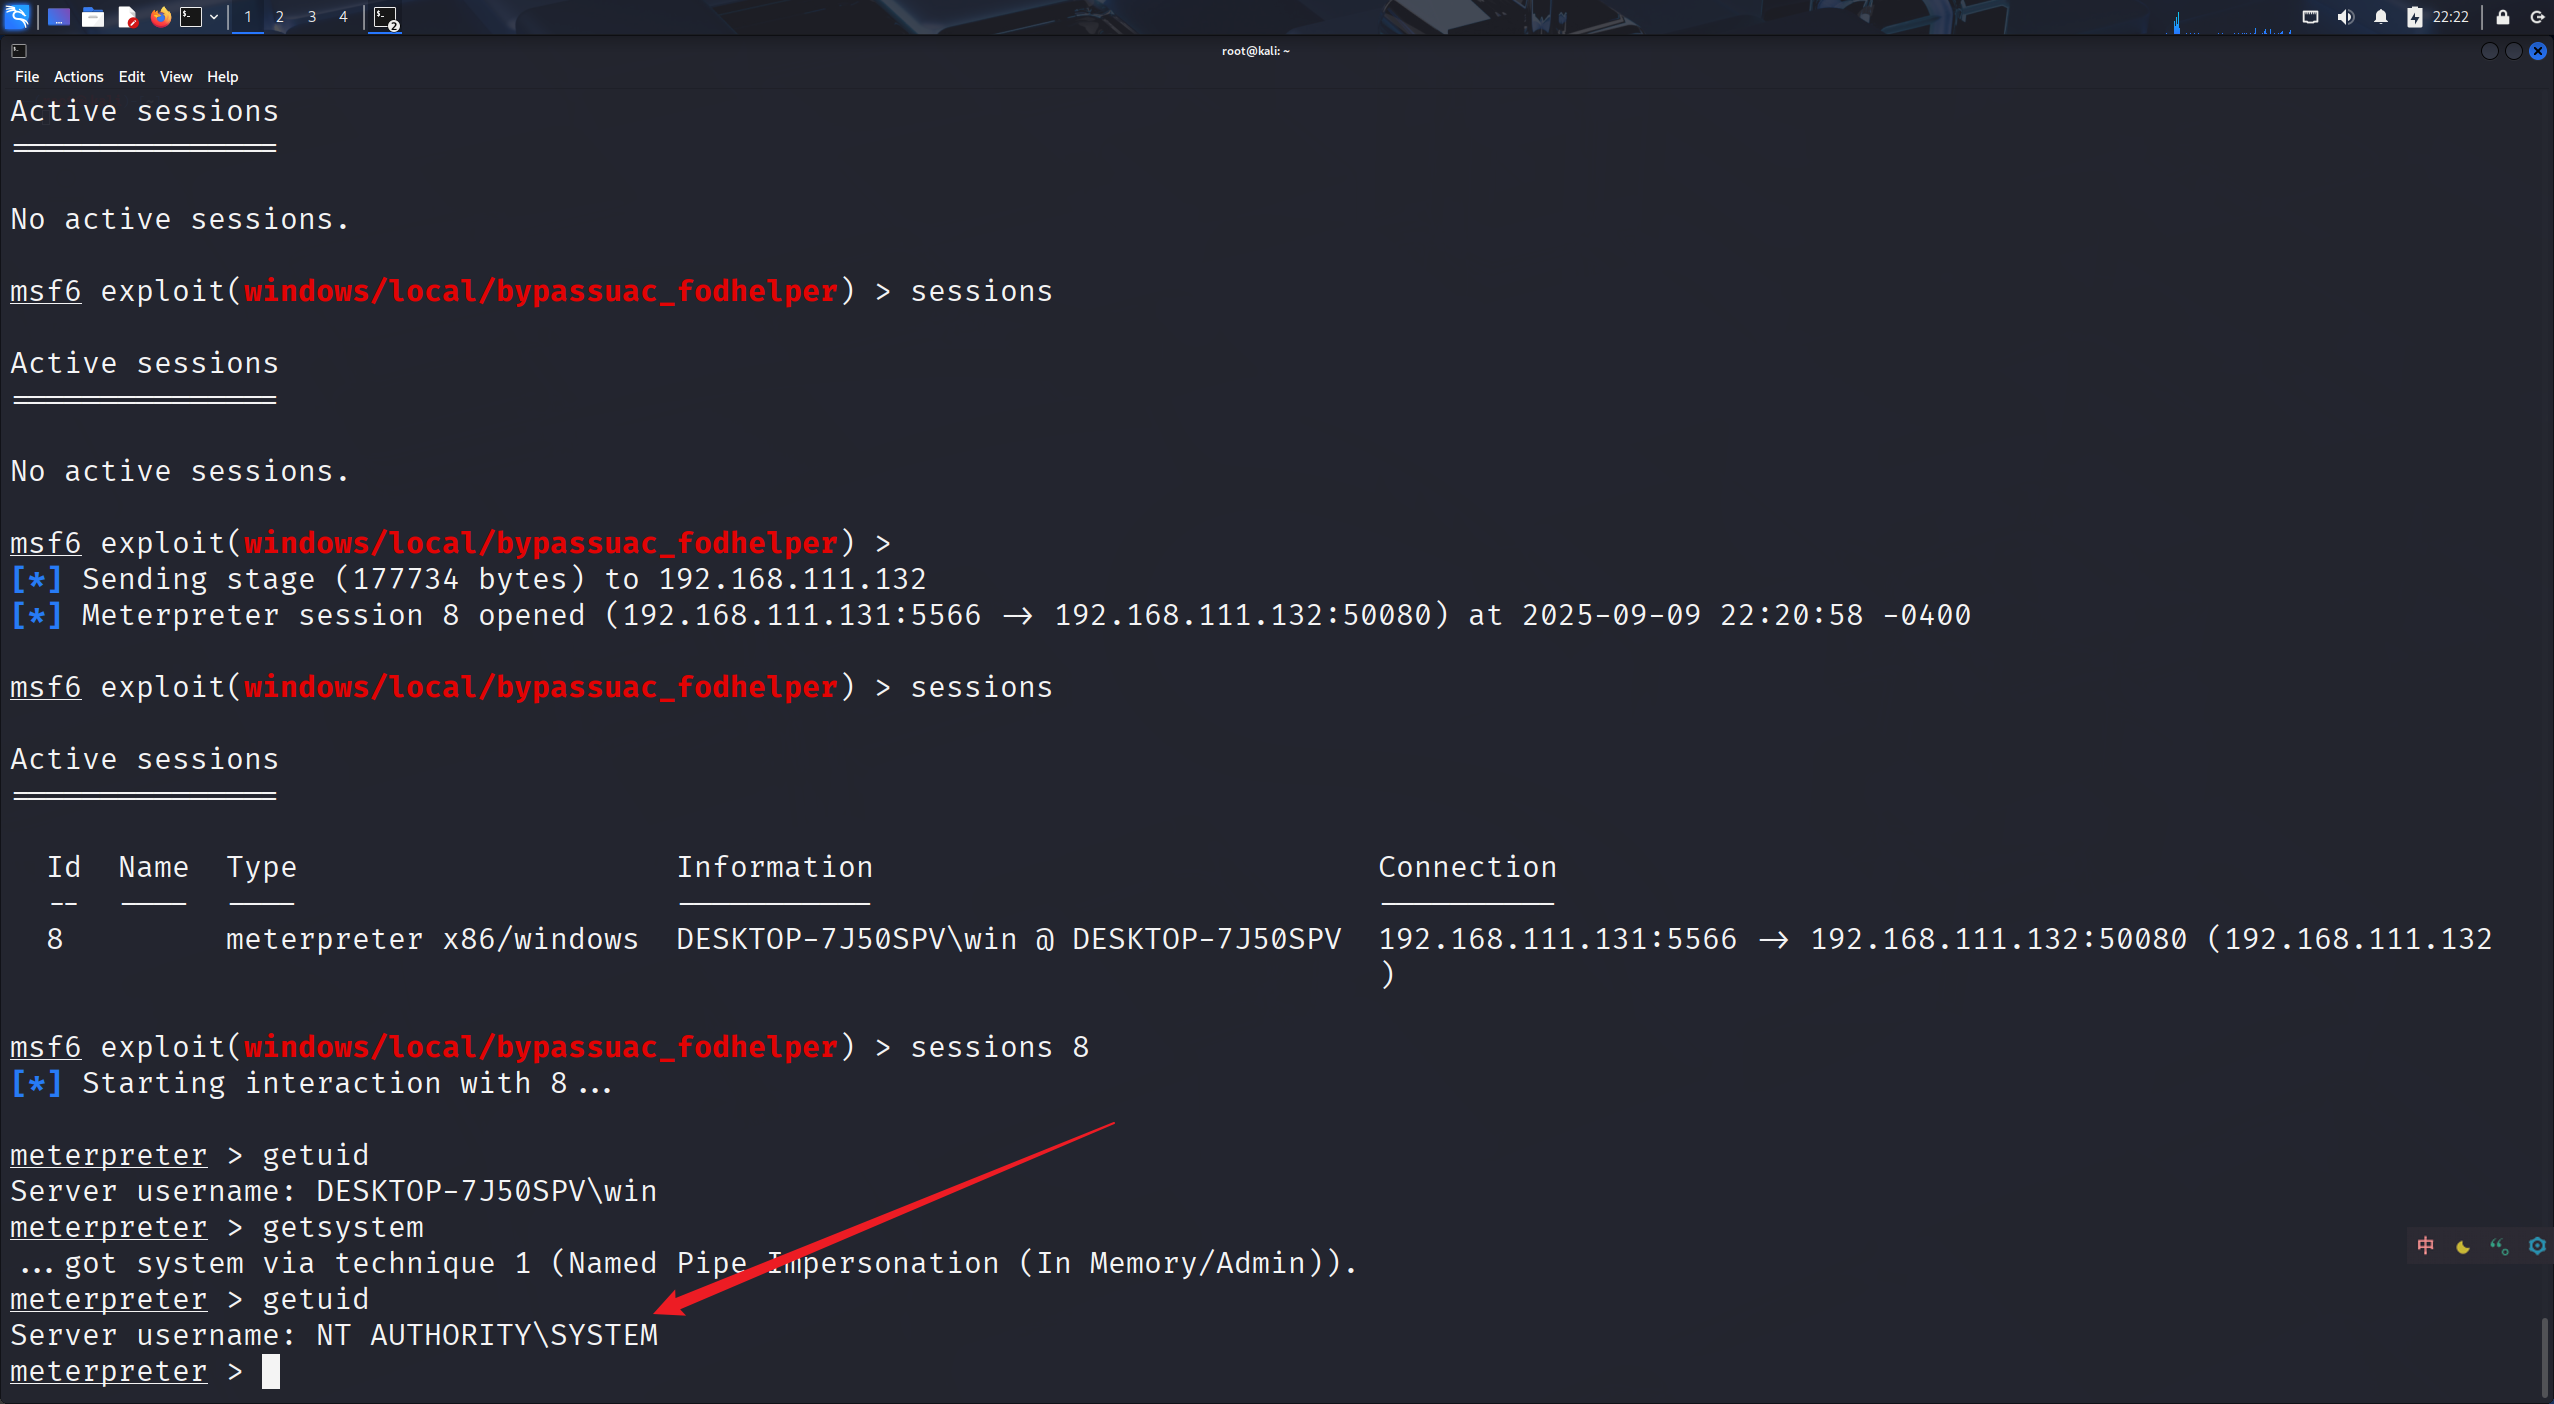Expand the terminal launcher dropdown arrow

coord(214,16)
